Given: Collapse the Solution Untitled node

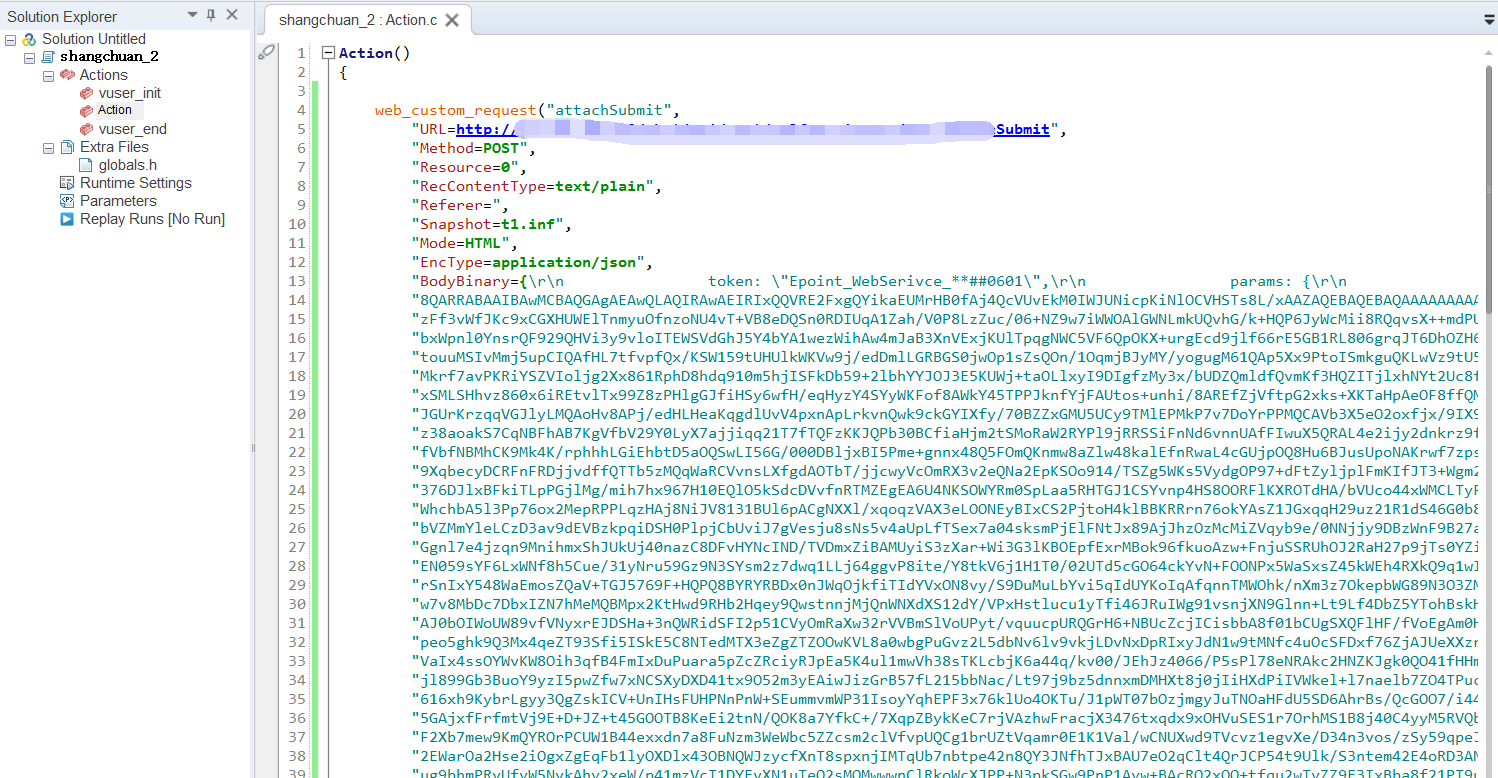Looking at the screenshot, I should (x=10, y=40).
